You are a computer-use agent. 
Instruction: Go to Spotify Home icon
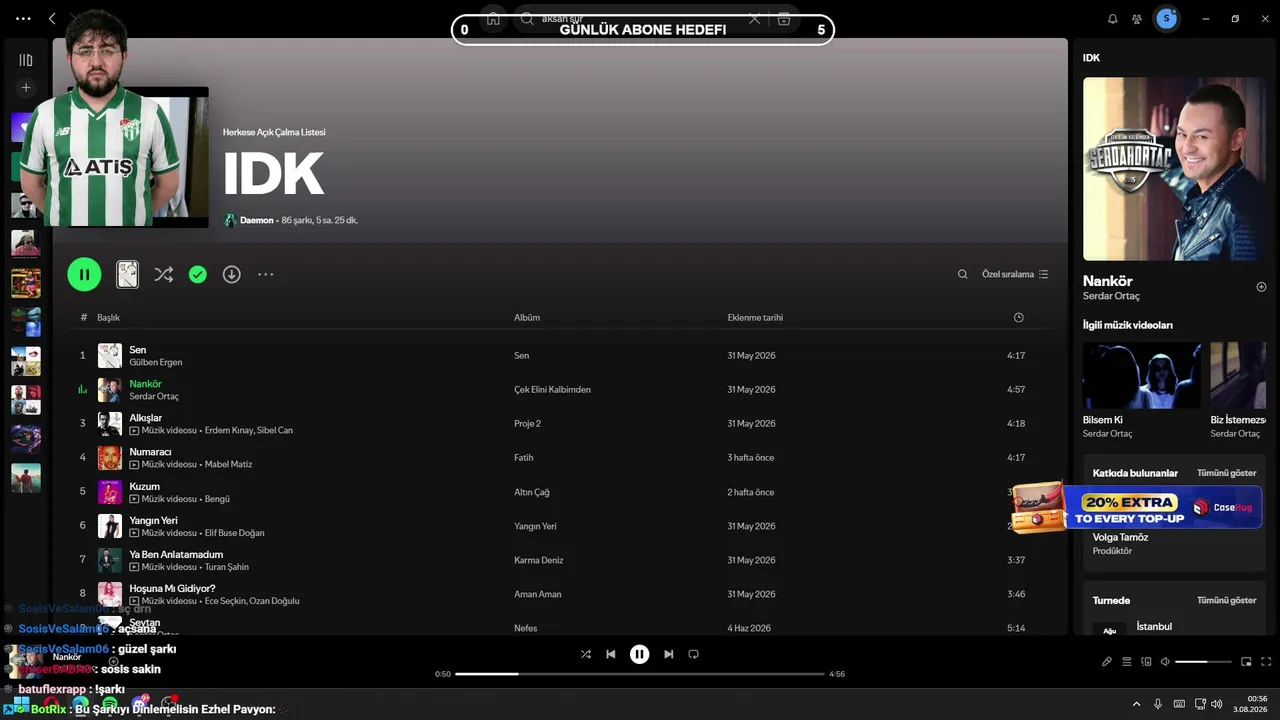coord(493,19)
